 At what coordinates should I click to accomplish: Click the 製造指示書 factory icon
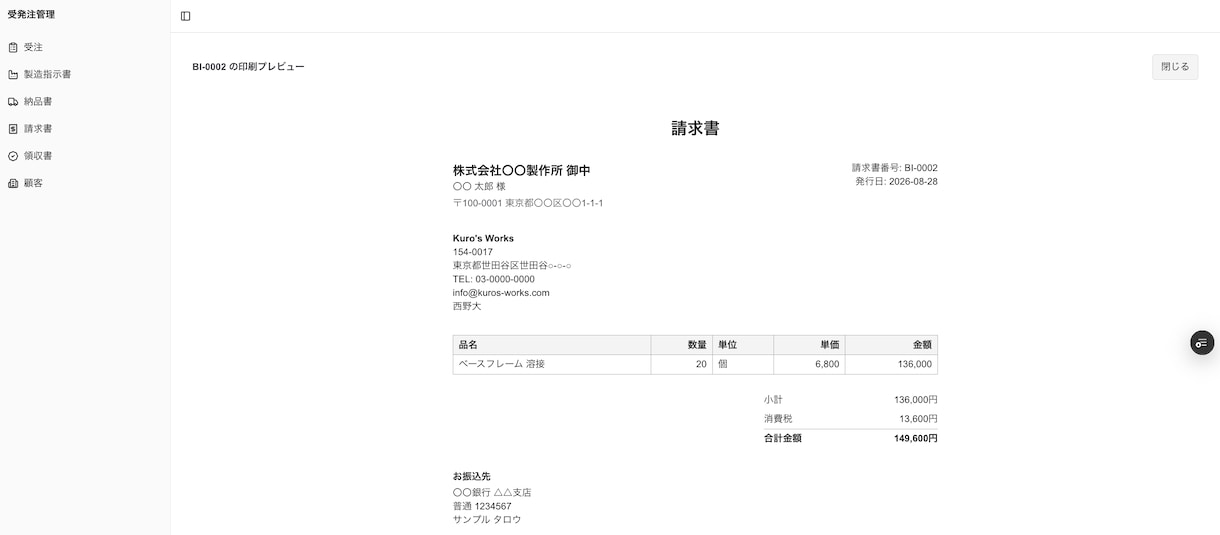(13, 74)
